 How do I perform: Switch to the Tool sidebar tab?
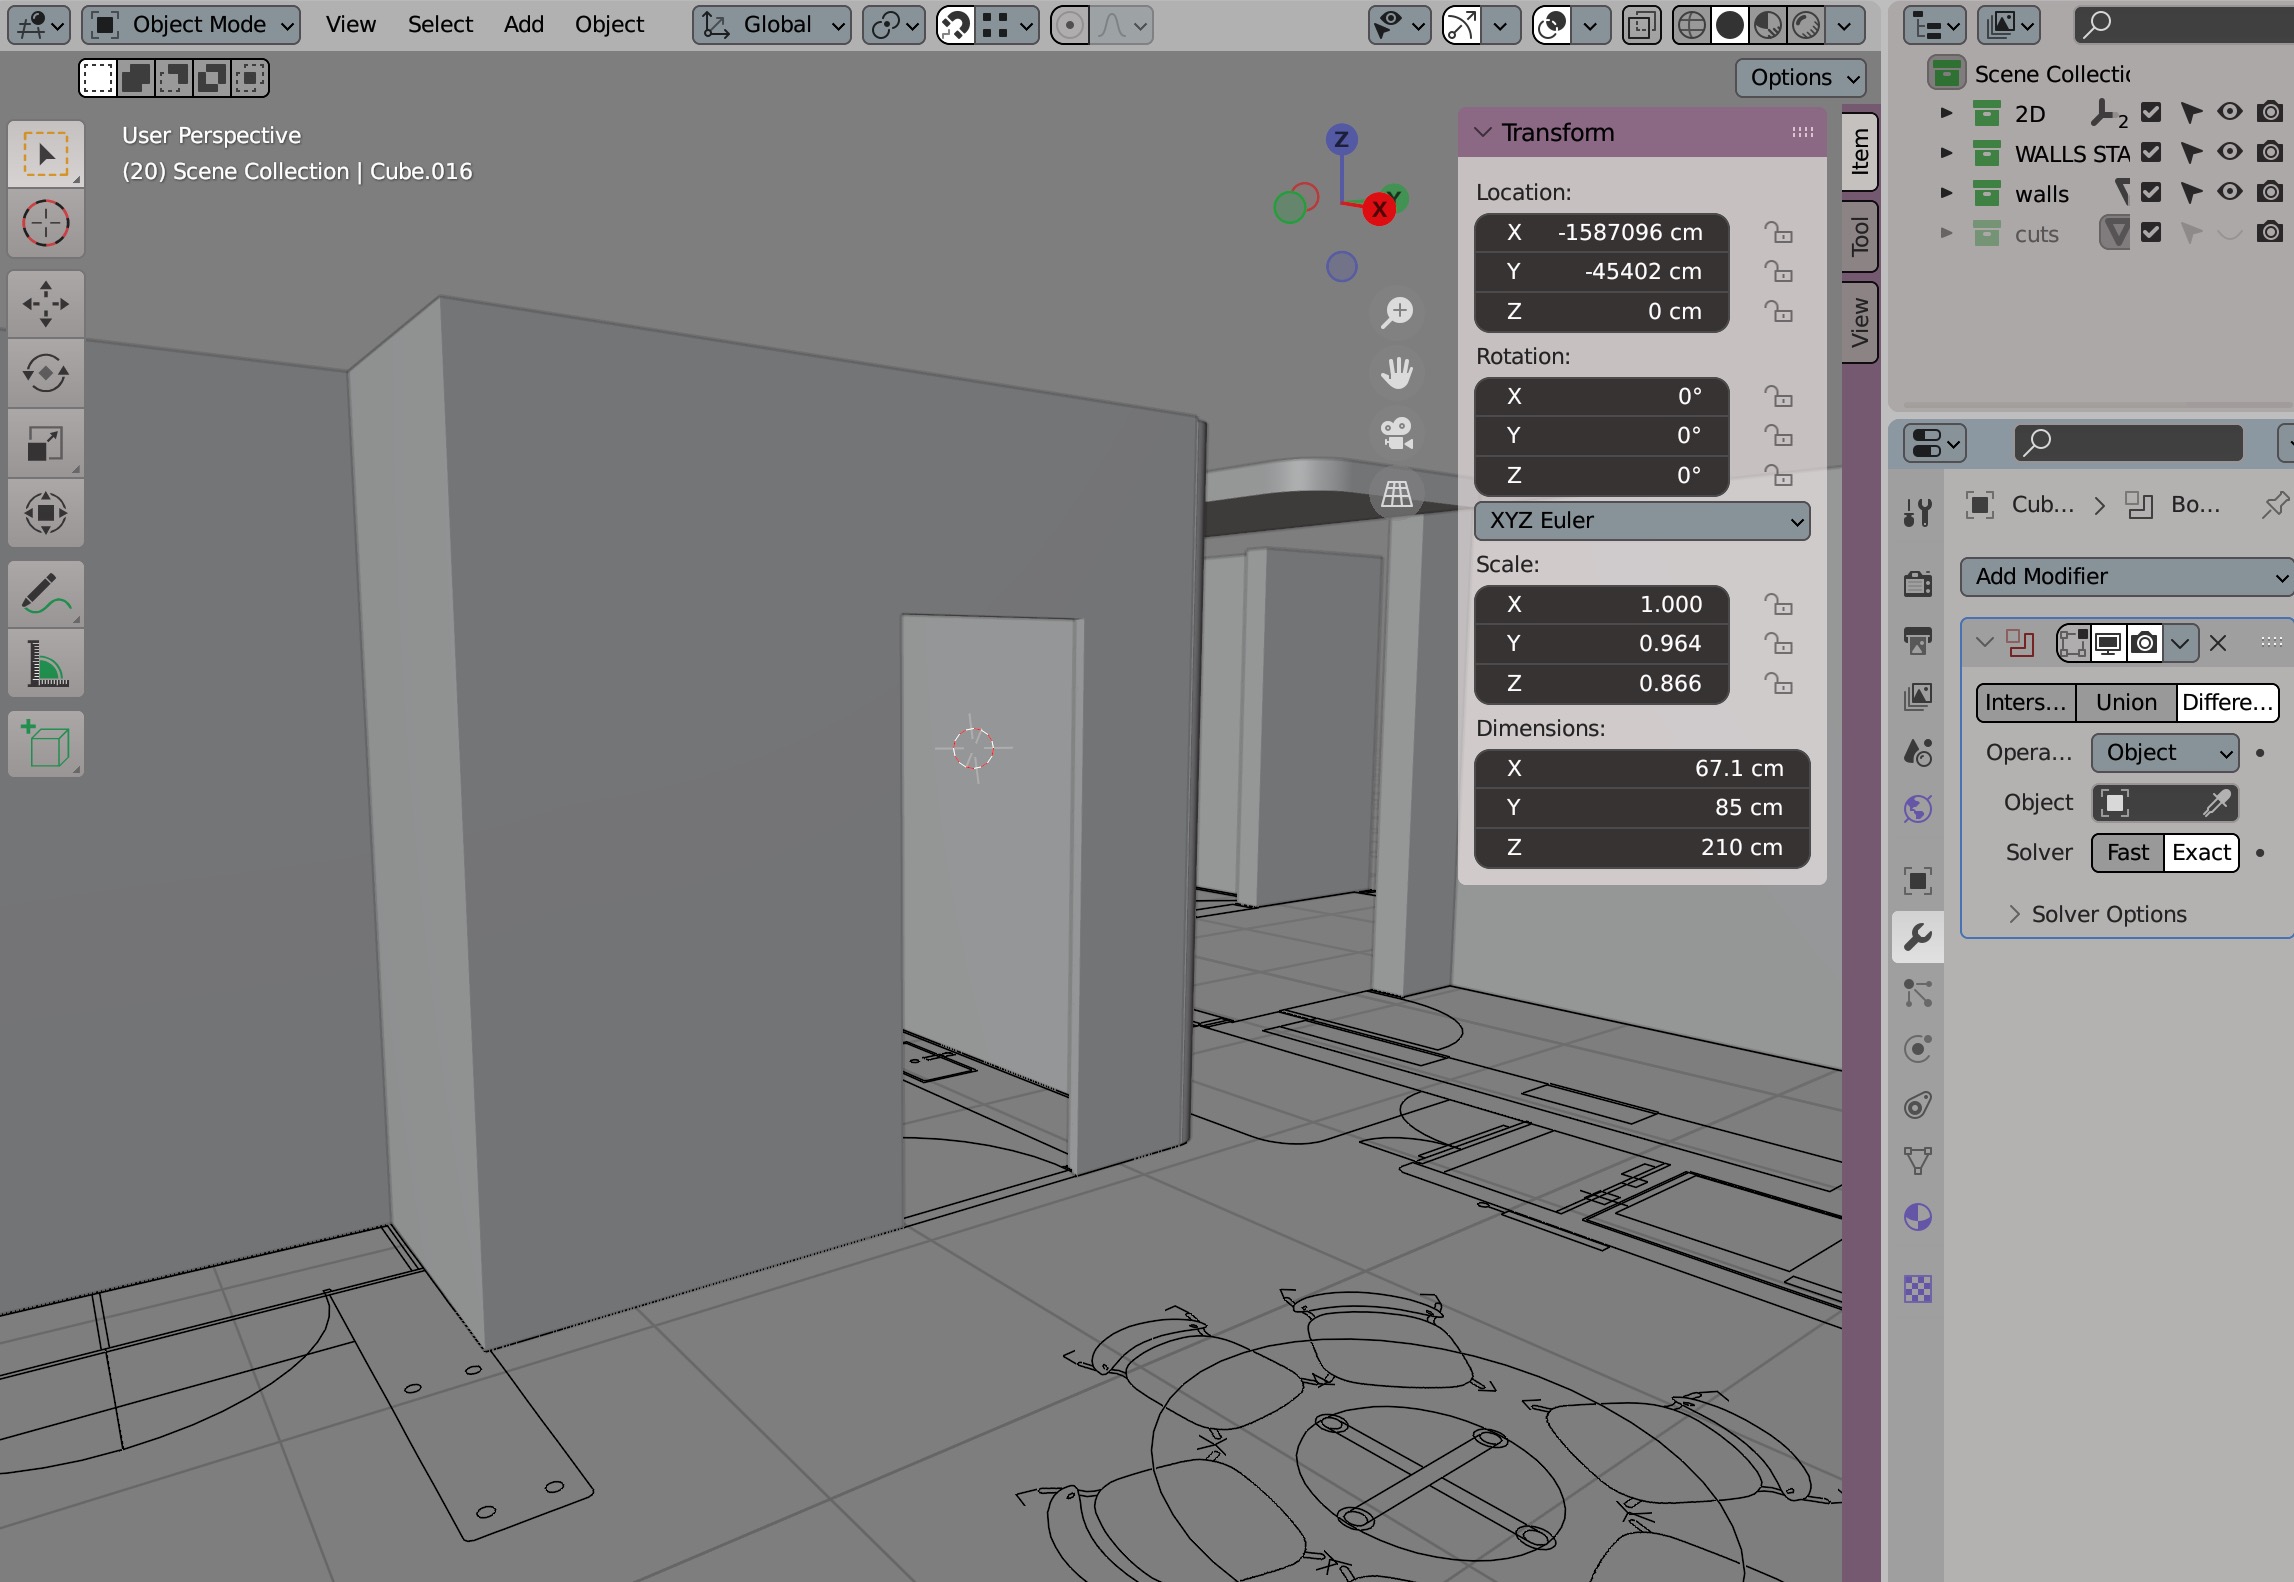pos(1859,236)
